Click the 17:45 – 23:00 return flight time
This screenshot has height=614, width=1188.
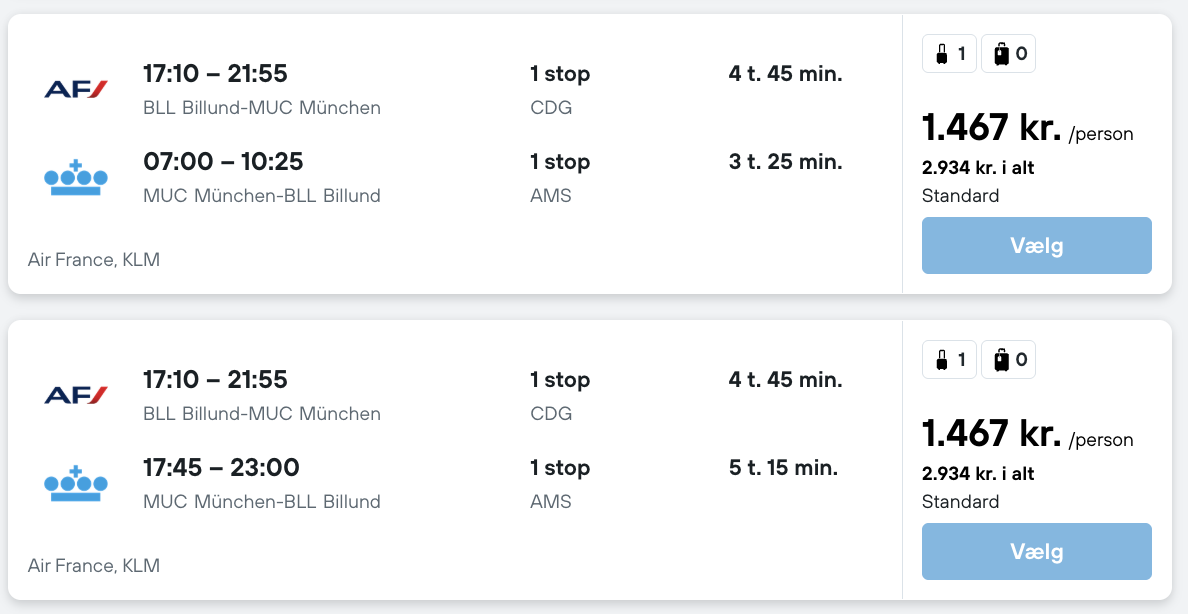coord(221,468)
